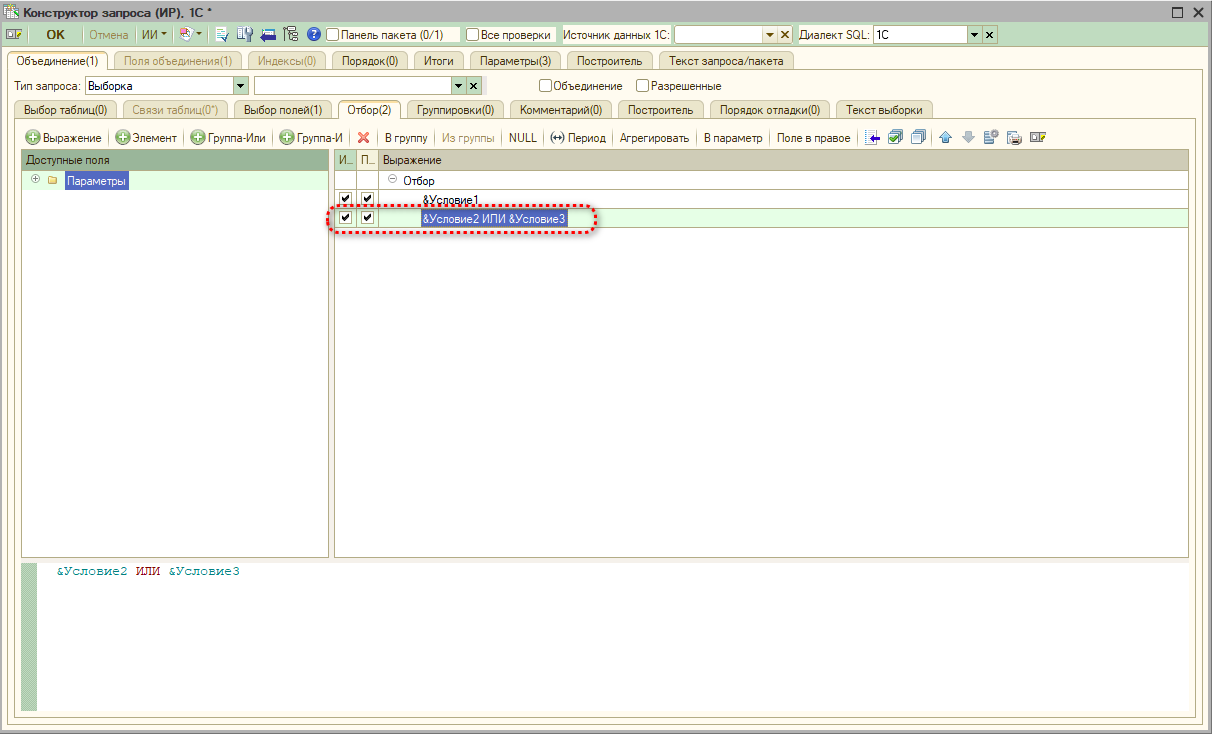Click the check all boxes icon
The width and height of the screenshot is (1212, 734).
895,138
